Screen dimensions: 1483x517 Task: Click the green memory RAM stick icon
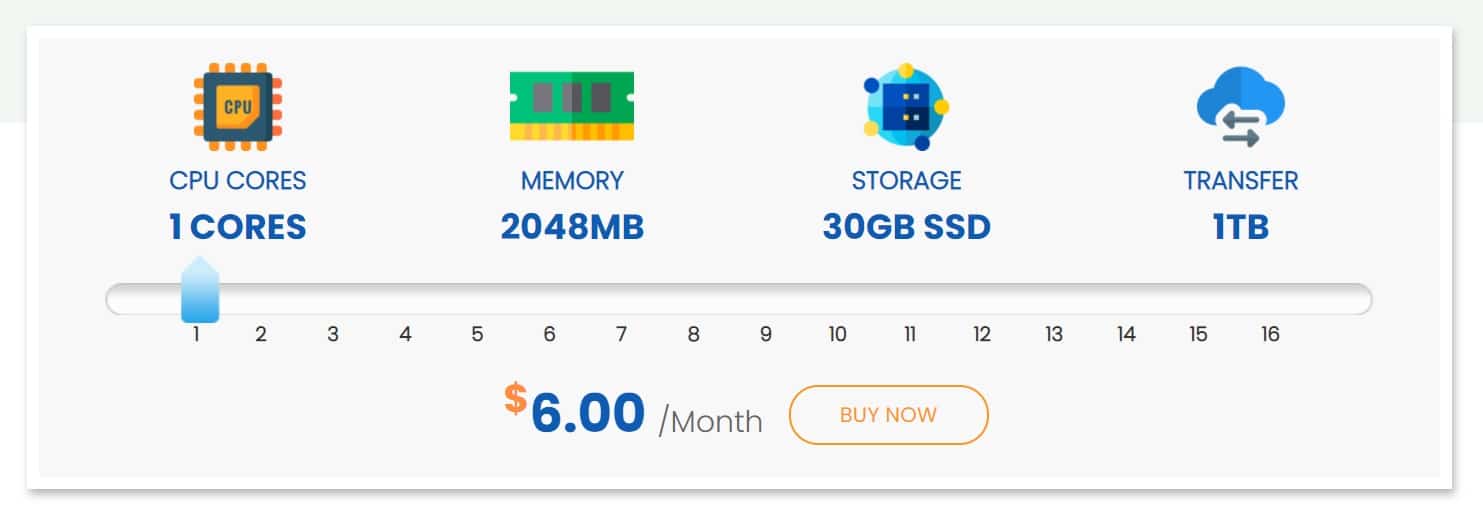(572, 106)
